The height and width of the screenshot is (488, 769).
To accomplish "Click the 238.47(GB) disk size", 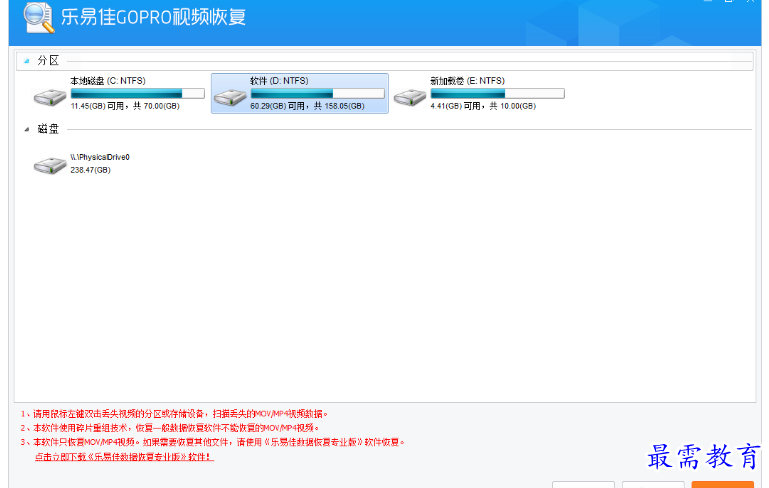I will (x=90, y=170).
